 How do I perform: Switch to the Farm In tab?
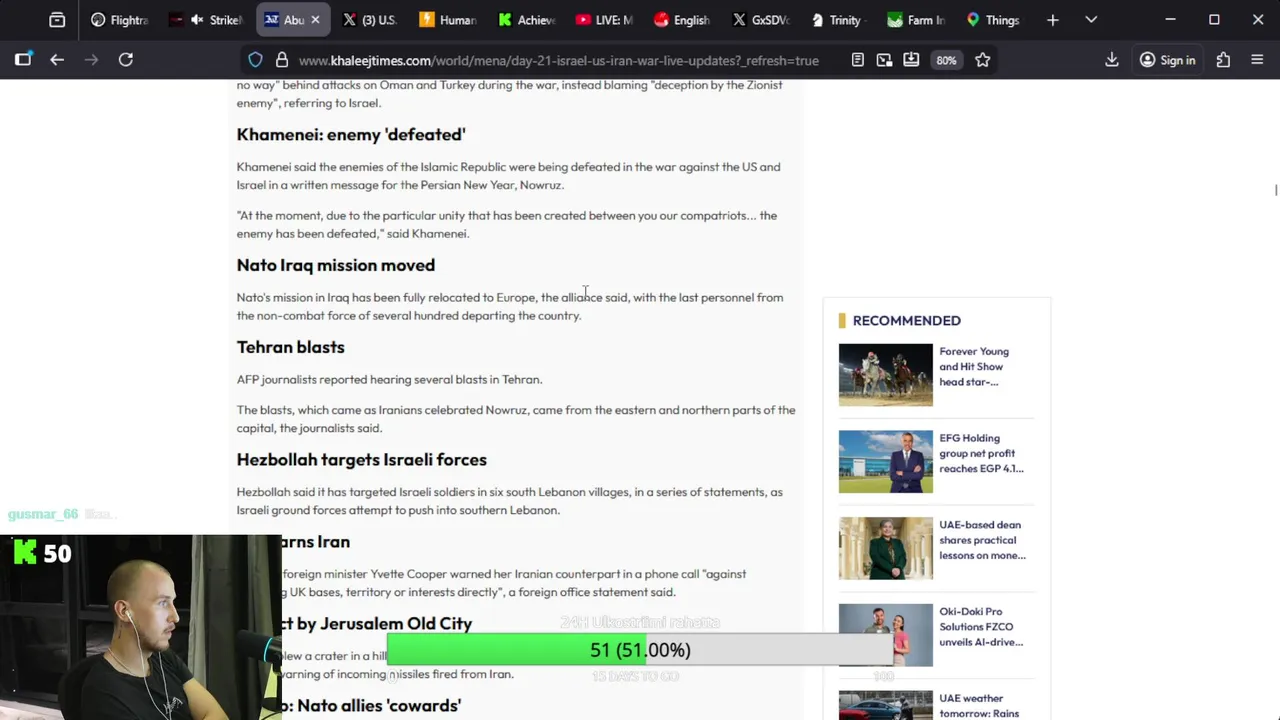[916, 20]
